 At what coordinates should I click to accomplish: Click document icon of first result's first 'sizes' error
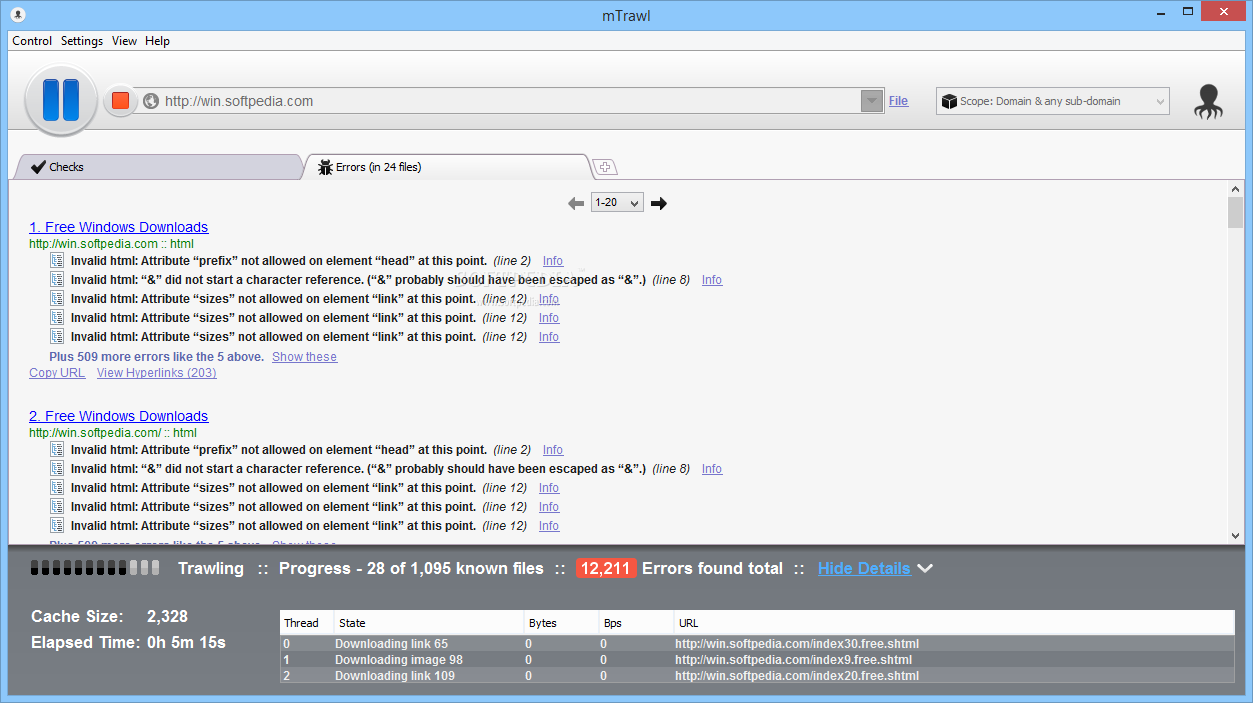point(57,298)
